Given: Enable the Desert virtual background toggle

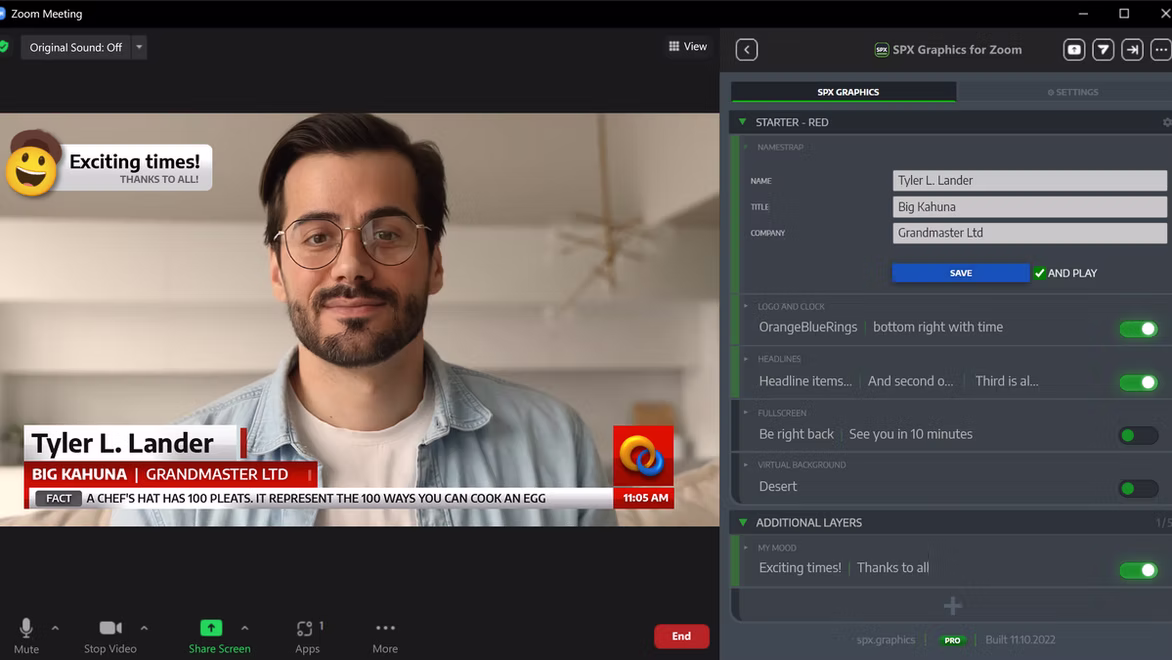Looking at the screenshot, I should point(1138,489).
